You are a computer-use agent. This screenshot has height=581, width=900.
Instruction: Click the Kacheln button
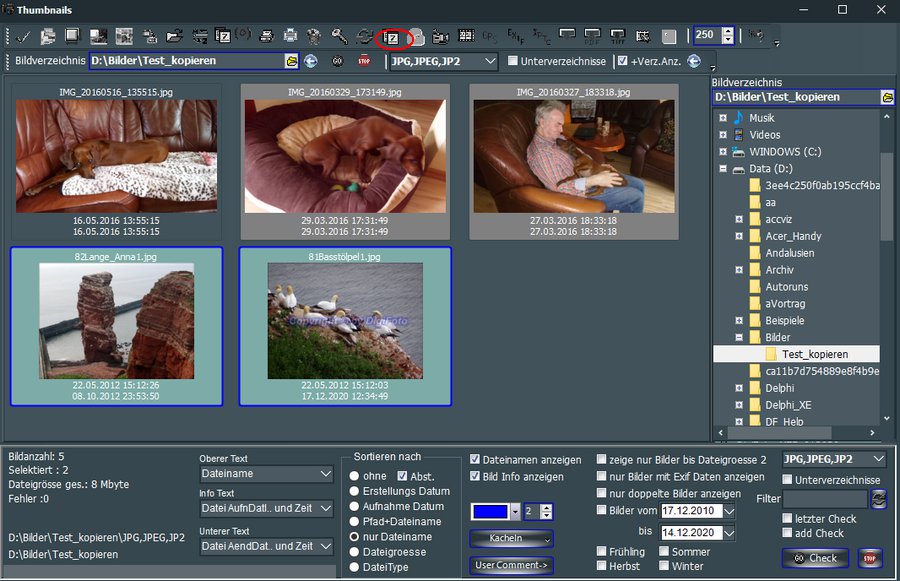(511, 538)
